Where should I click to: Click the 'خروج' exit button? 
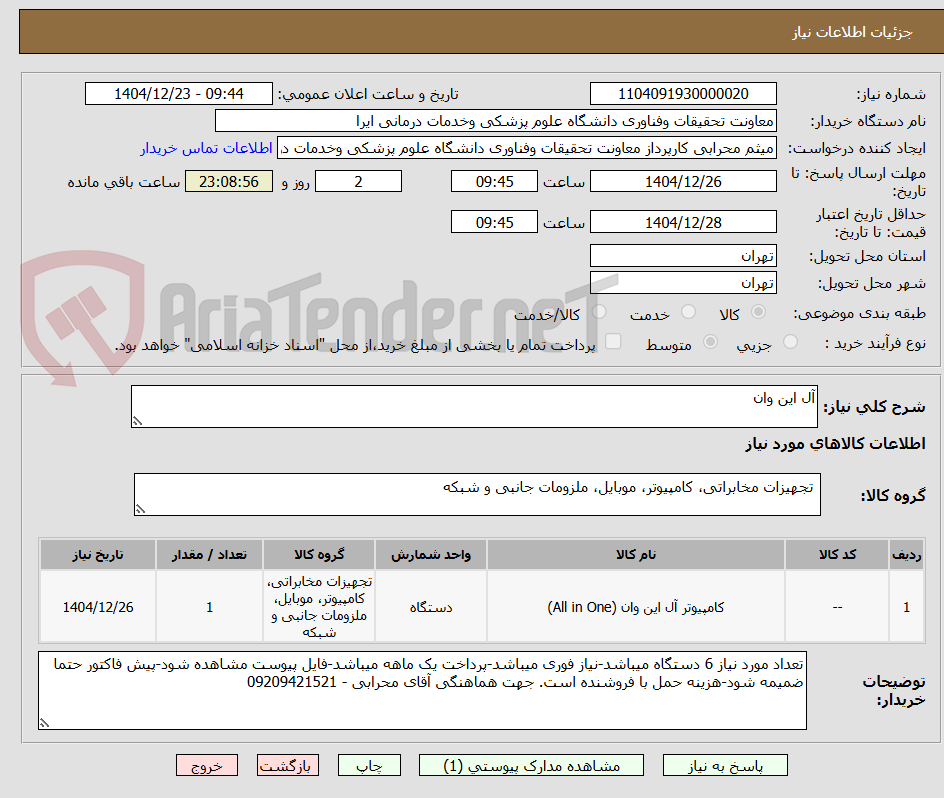(x=206, y=765)
